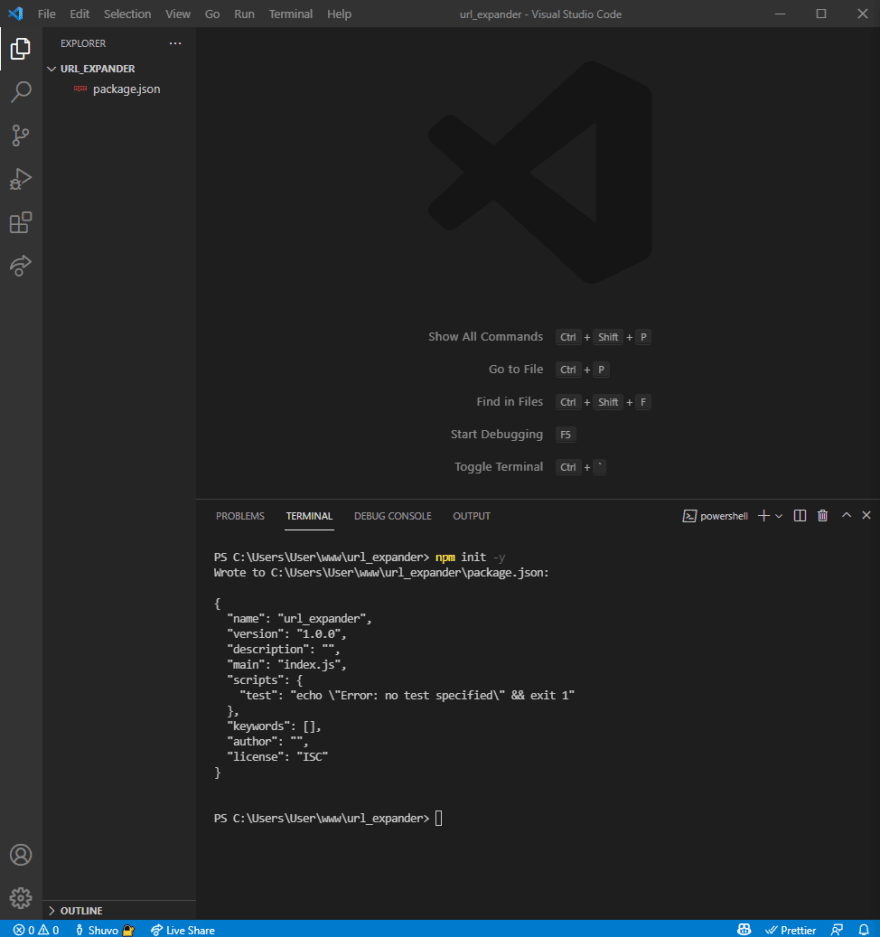The width and height of the screenshot is (880, 937).
Task: Click the Copilot status bar icon
Action: (x=744, y=929)
